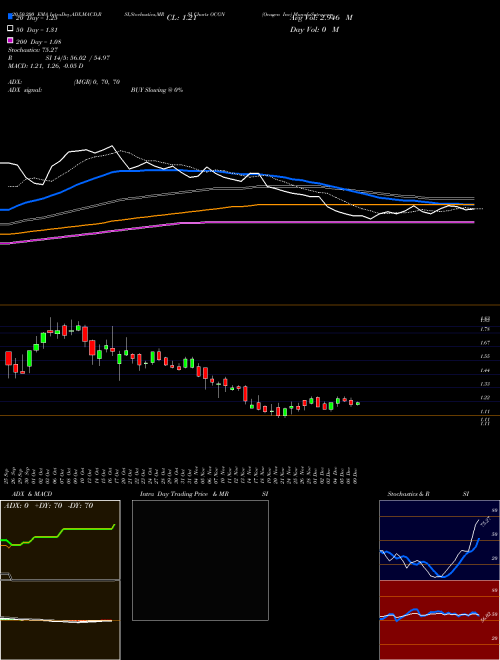
Task: Click the 1.33 price axis label
Action: [485, 384]
